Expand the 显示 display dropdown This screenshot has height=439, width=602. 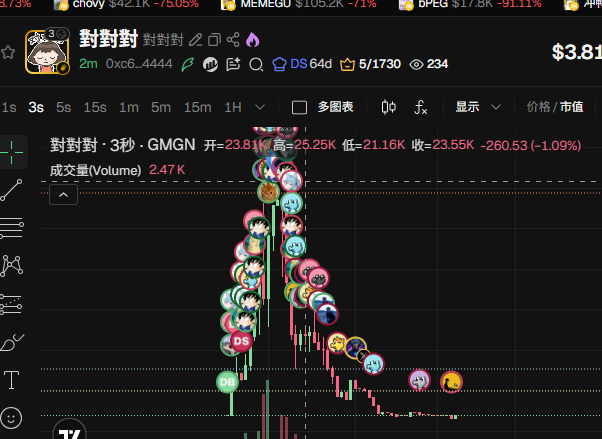tap(478, 107)
